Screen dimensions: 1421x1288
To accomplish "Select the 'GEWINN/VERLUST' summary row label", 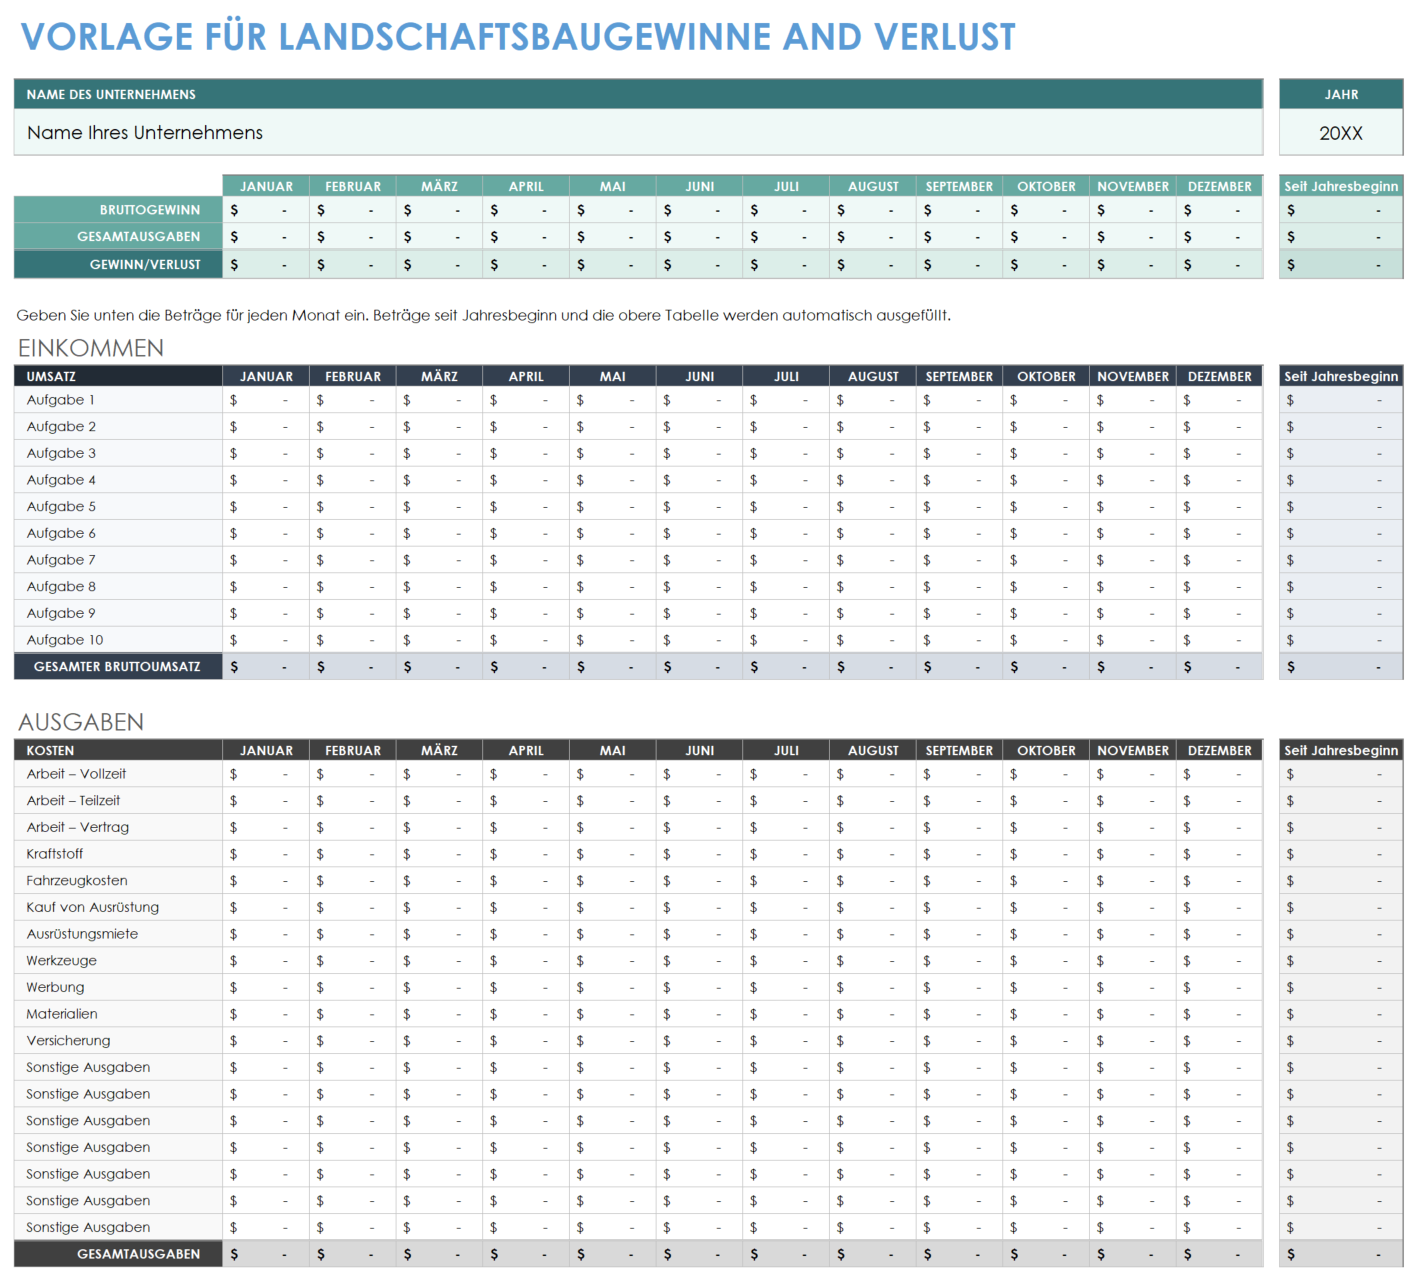I will coord(118,264).
